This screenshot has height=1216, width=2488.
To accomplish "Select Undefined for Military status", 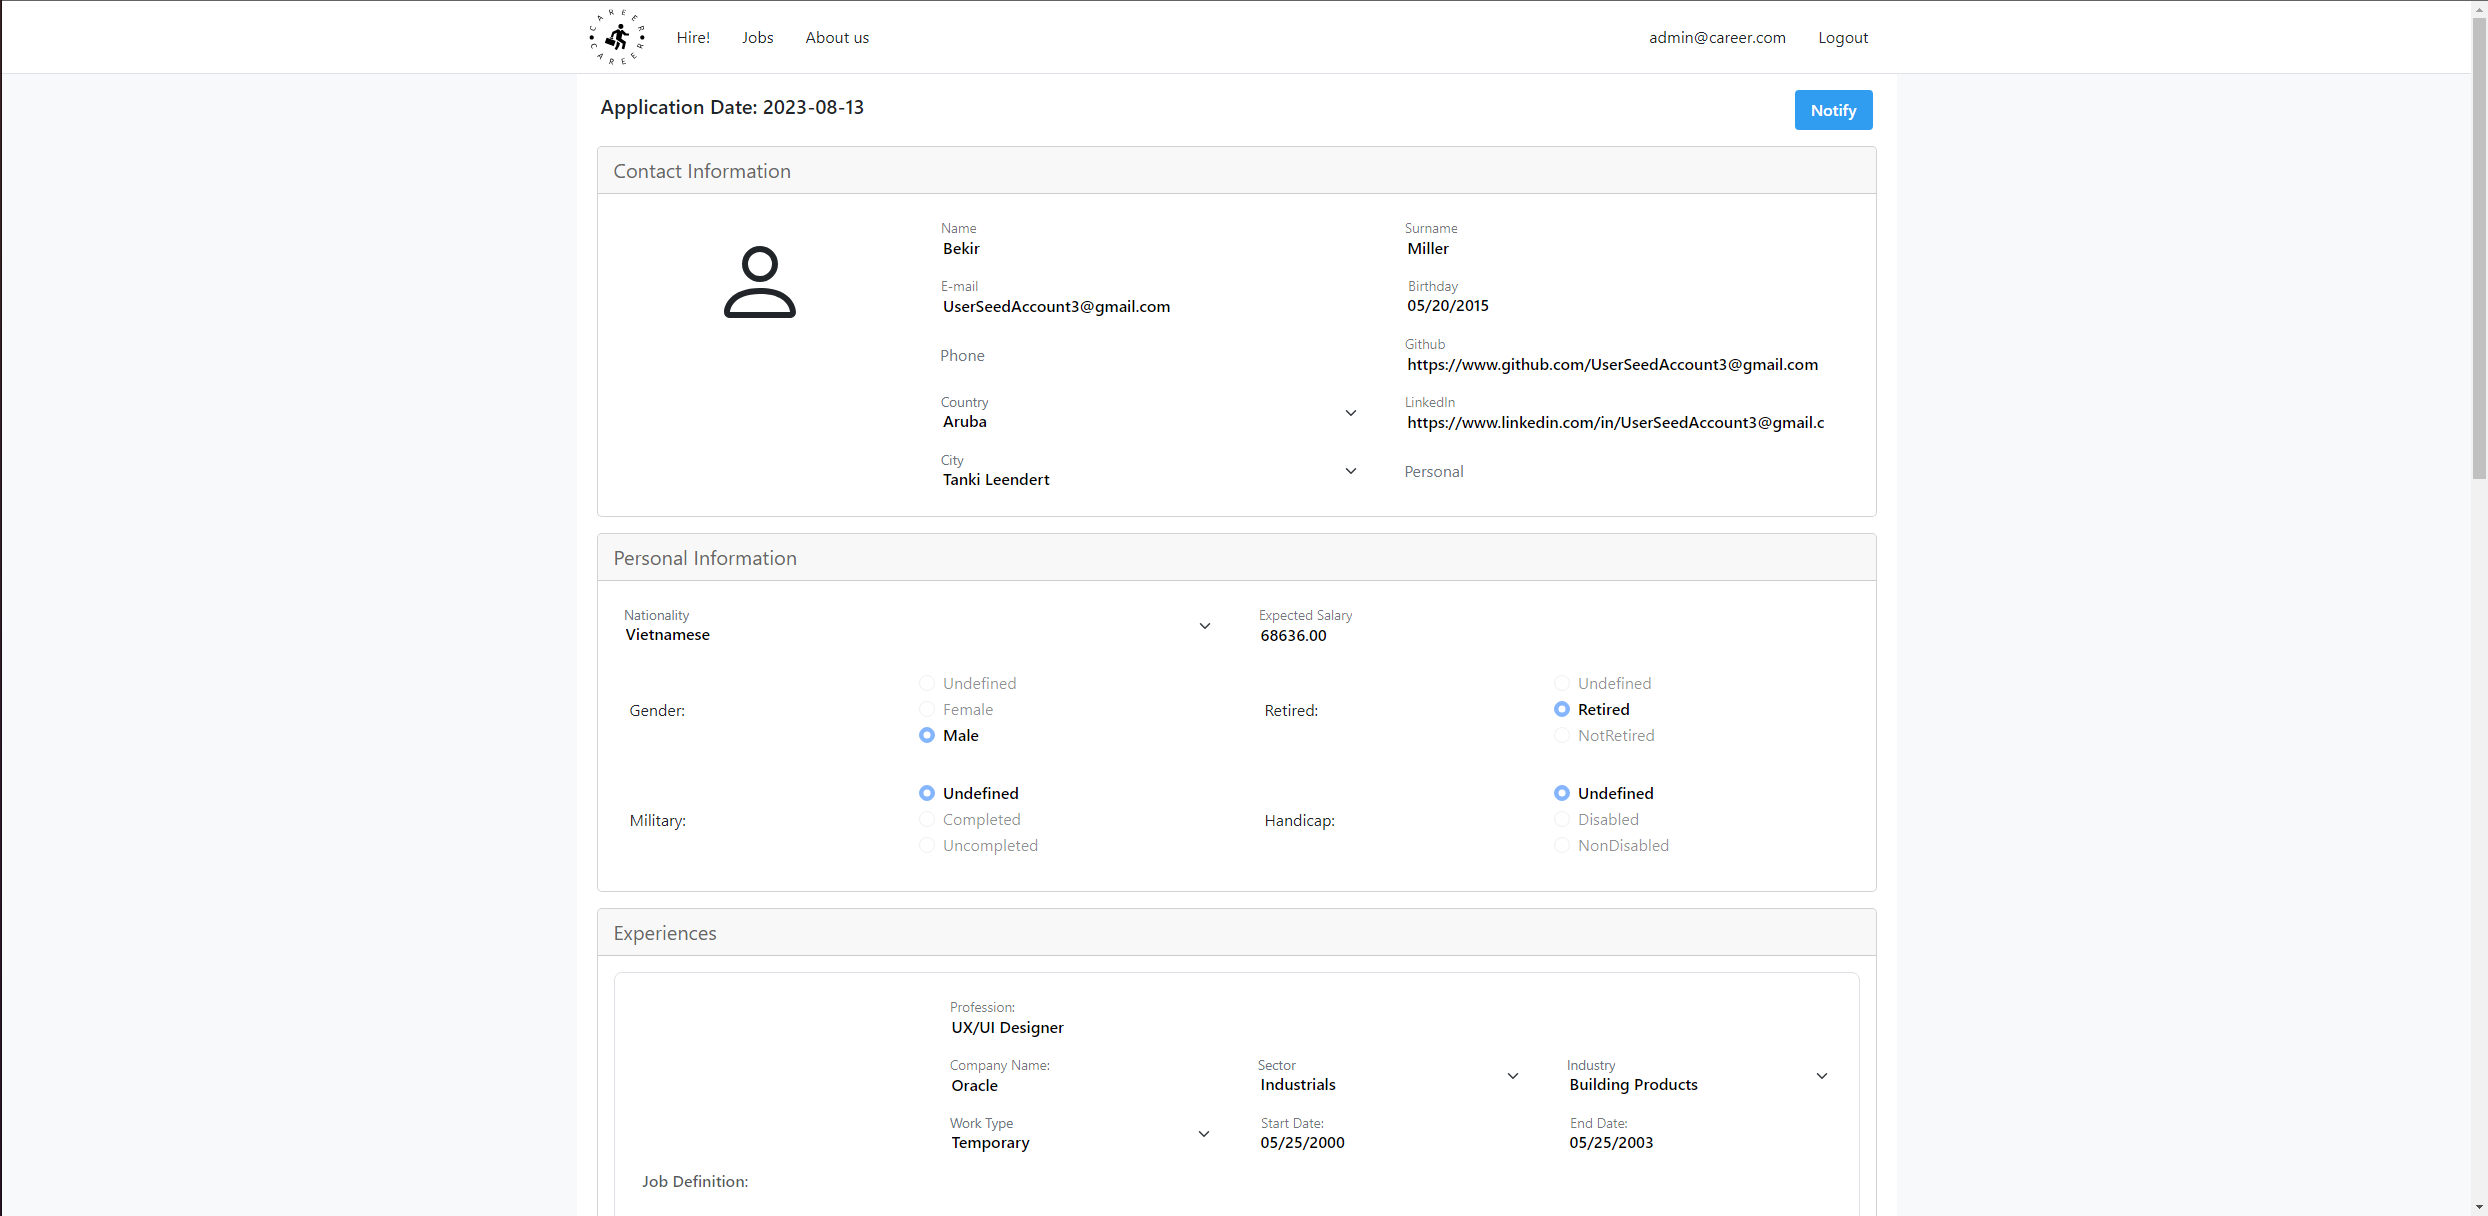I will click(927, 793).
